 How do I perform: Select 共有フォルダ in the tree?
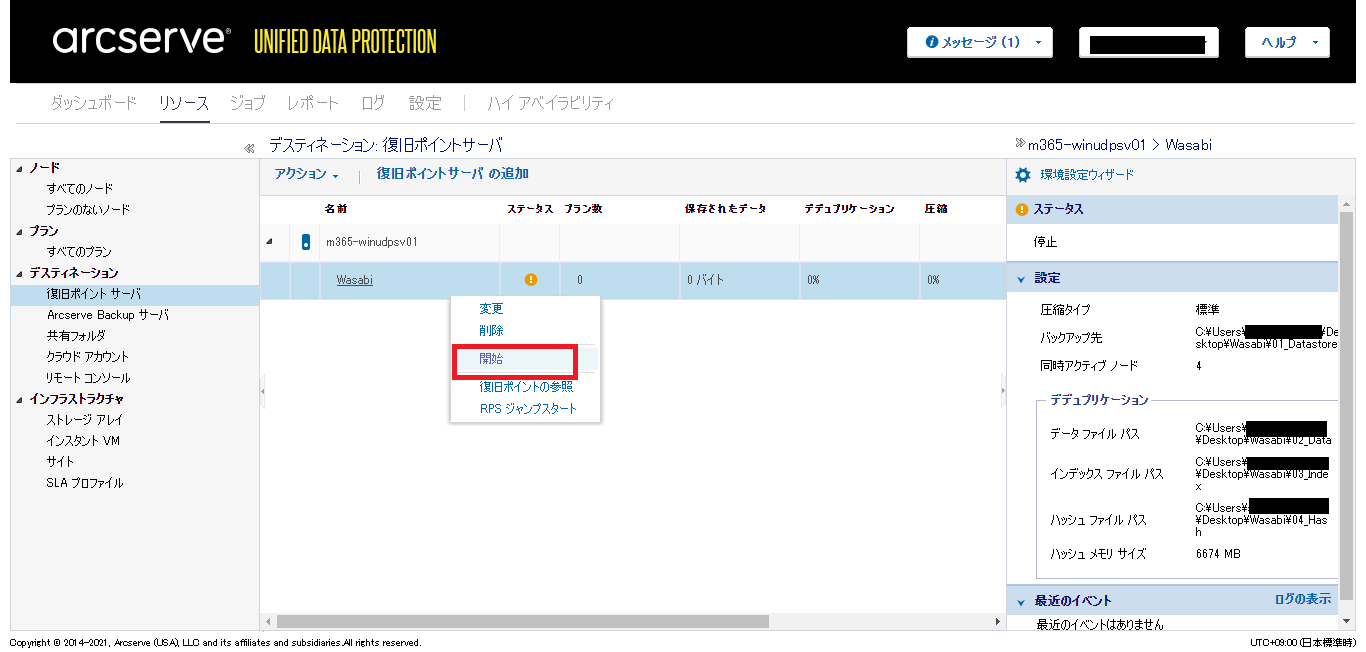tap(76, 336)
